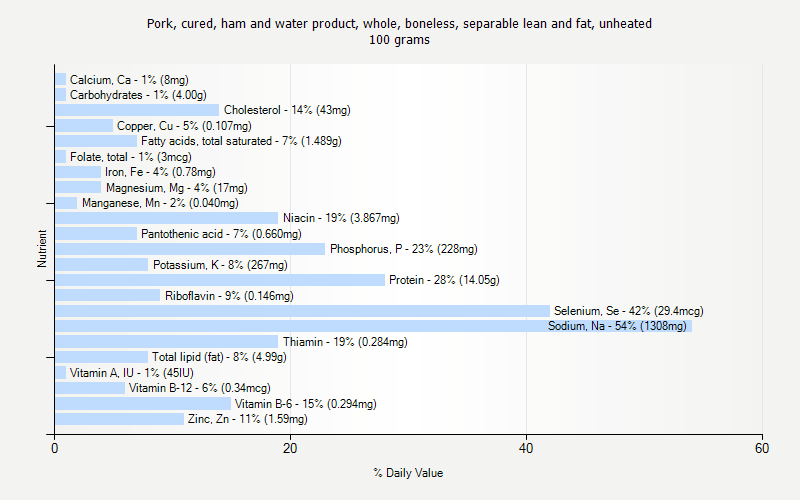Click the 40 tick on x-axis
This screenshot has width=800, height=500.
point(527,450)
